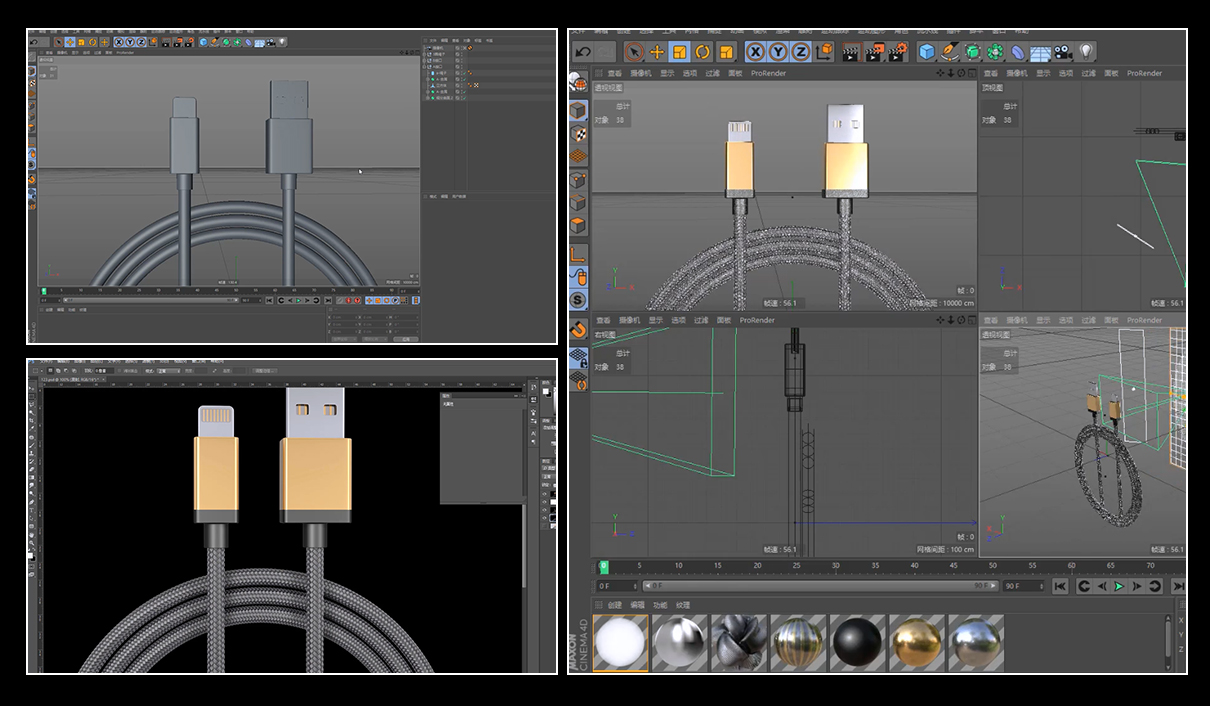Screen dimensions: 1210x706
Task: Click coordinate system icon in large Cinema 4D window
Action: click(x=824, y=51)
